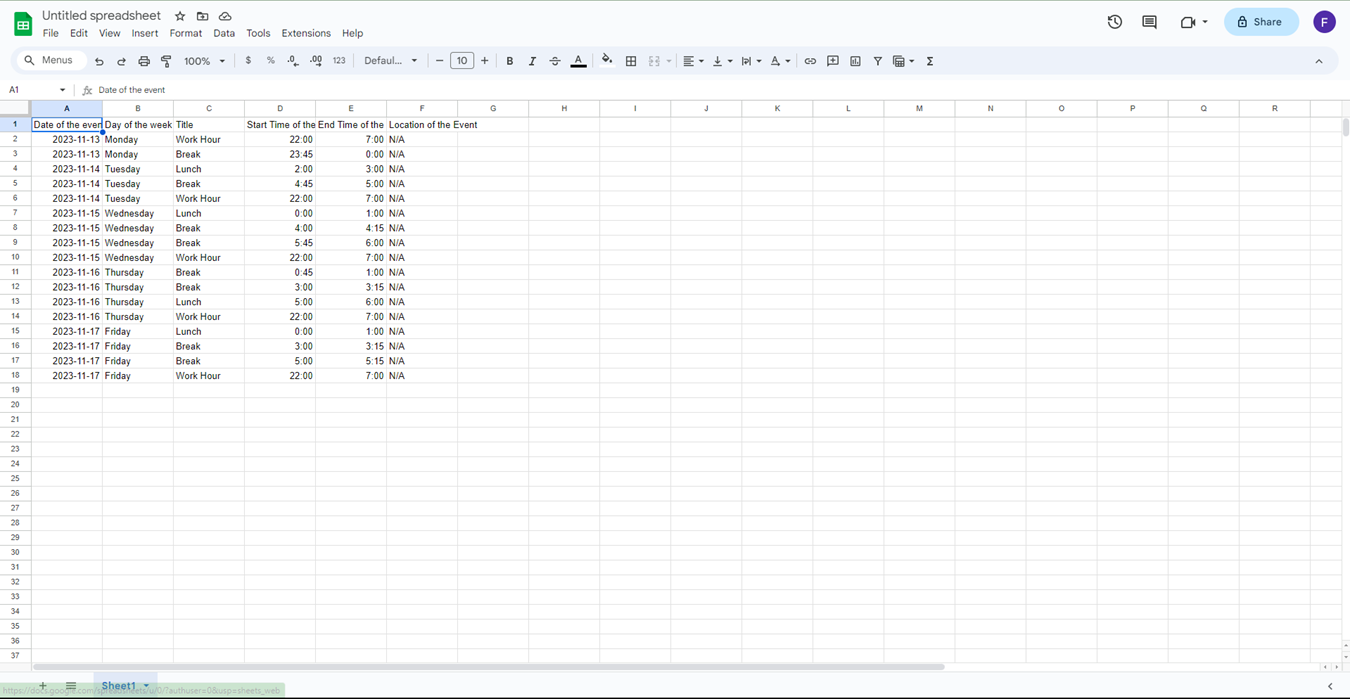Open the fill color paint bucket
This screenshot has height=699, width=1350.
tap(607, 61)
